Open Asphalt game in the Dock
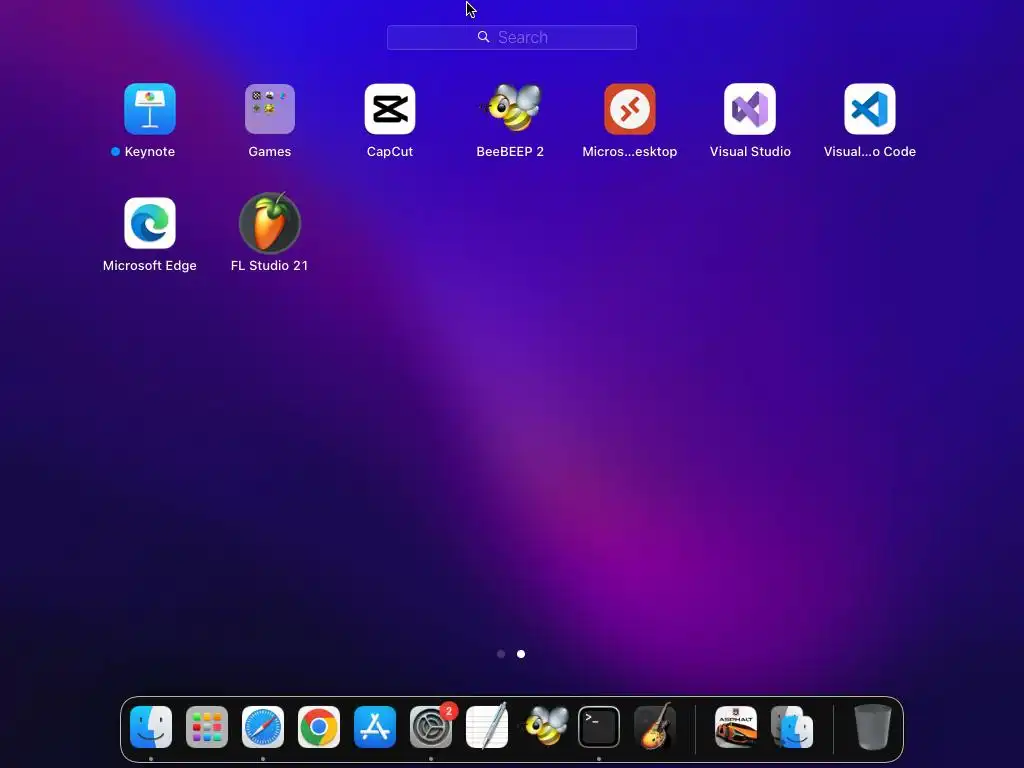Screen dimensions: 1024x768 (736, 727)
